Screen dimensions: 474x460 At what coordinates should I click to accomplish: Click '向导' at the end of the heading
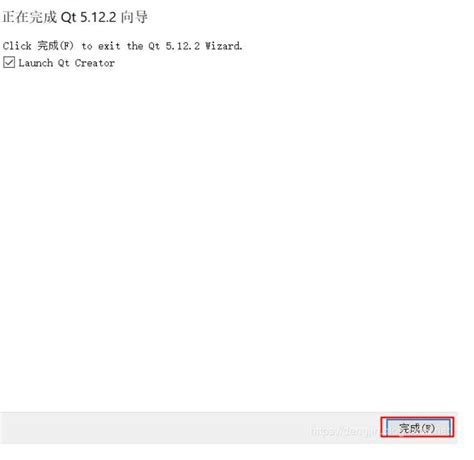pyautogui.click(x=134, y=17)
